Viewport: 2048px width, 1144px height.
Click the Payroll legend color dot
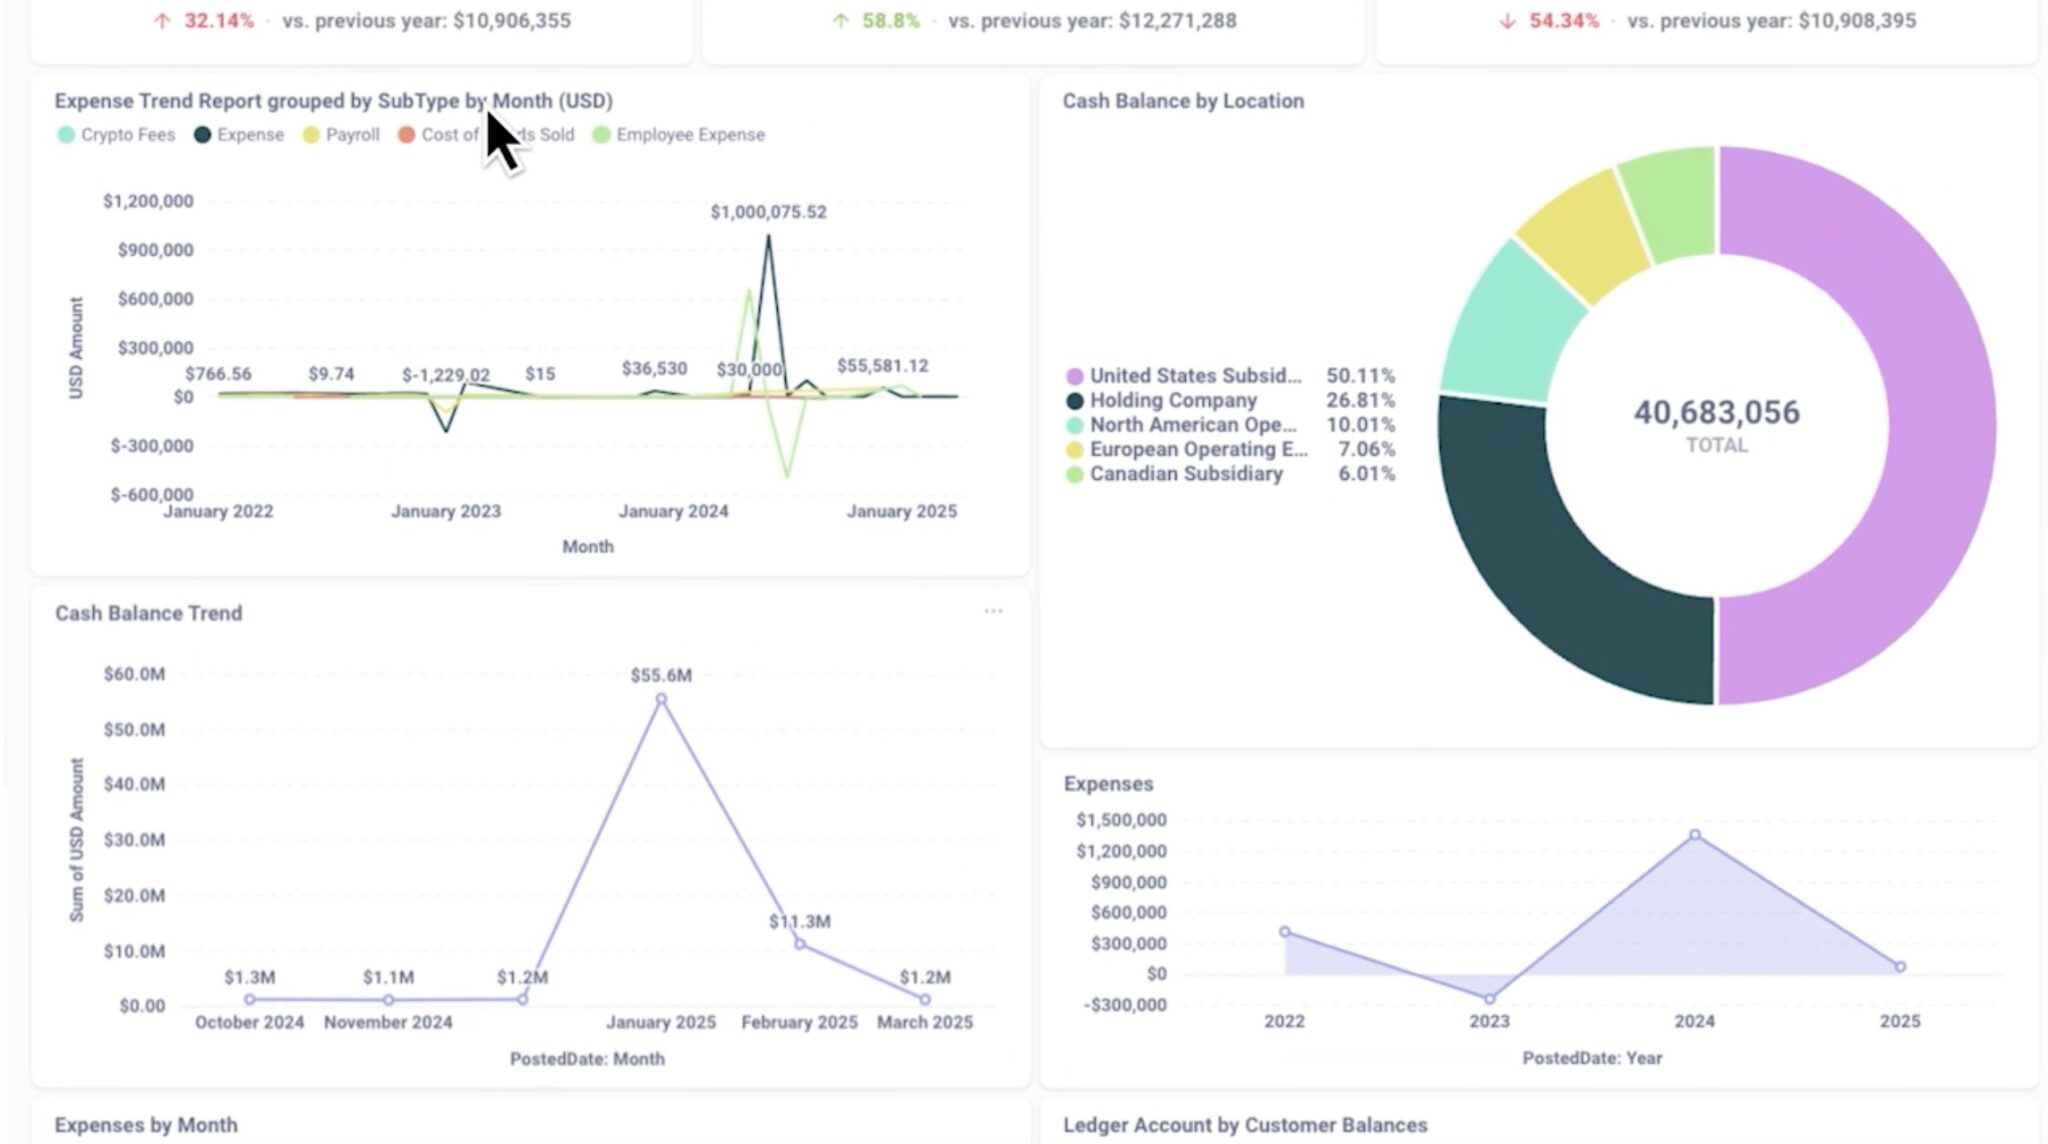[313, 133]
